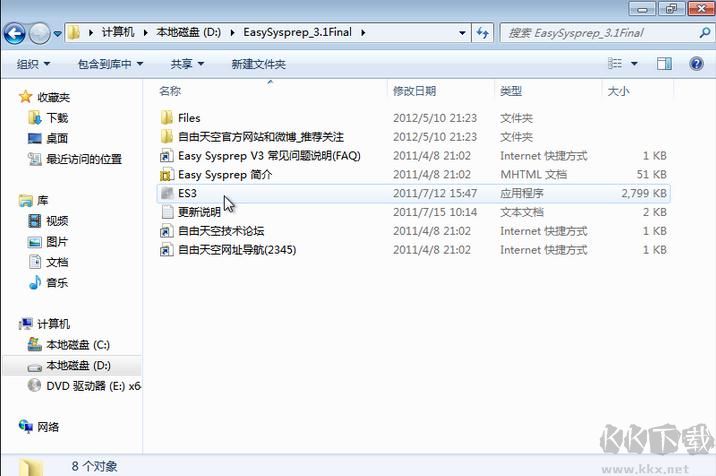Open the 共享 menu
Screen dimensions: 716x476
(187, 64)
